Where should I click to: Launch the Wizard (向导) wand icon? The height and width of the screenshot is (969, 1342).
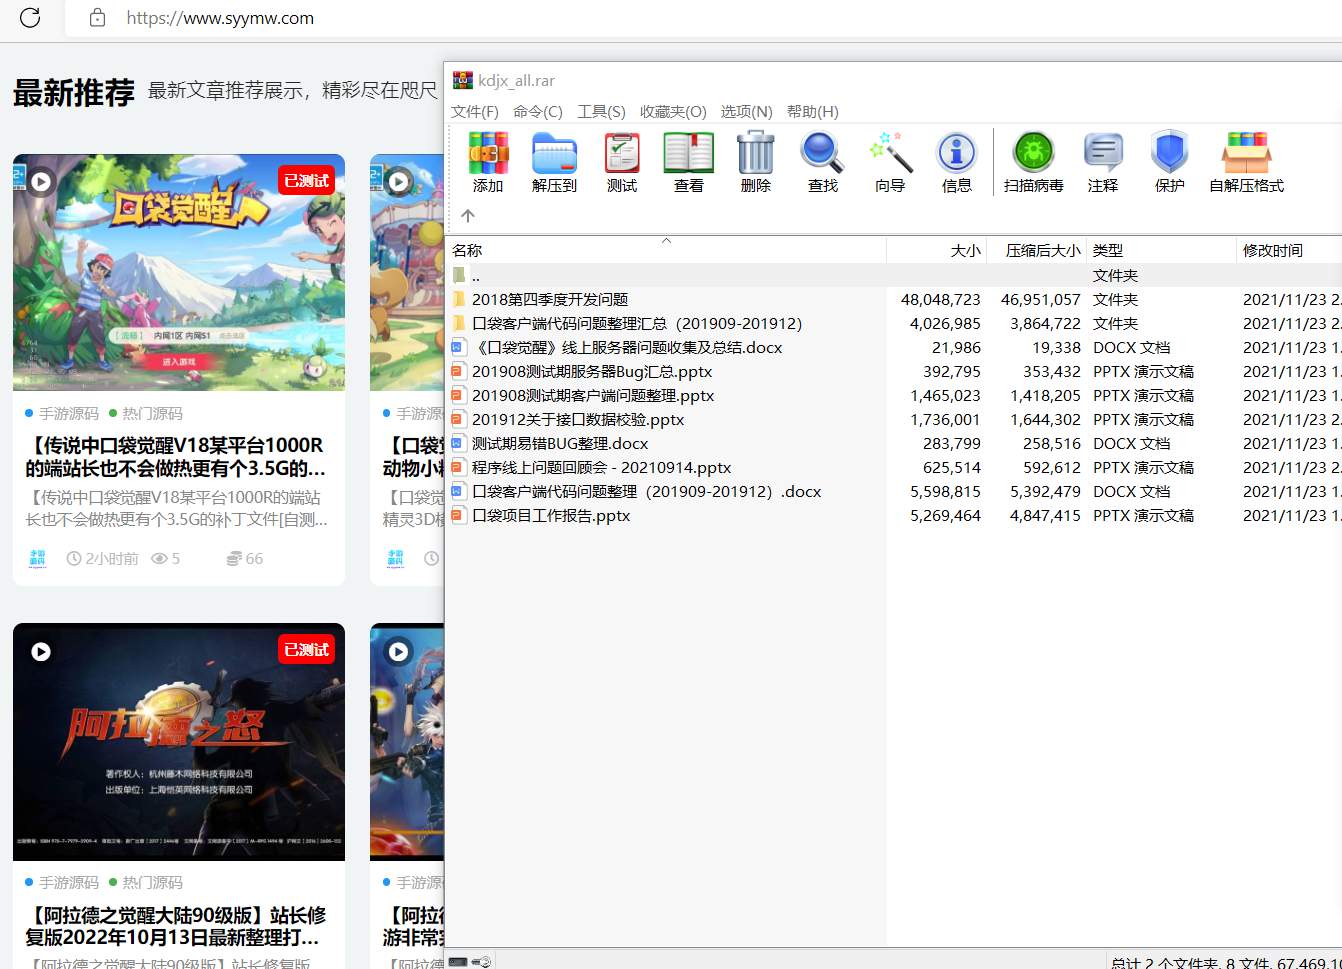[889, 161]
